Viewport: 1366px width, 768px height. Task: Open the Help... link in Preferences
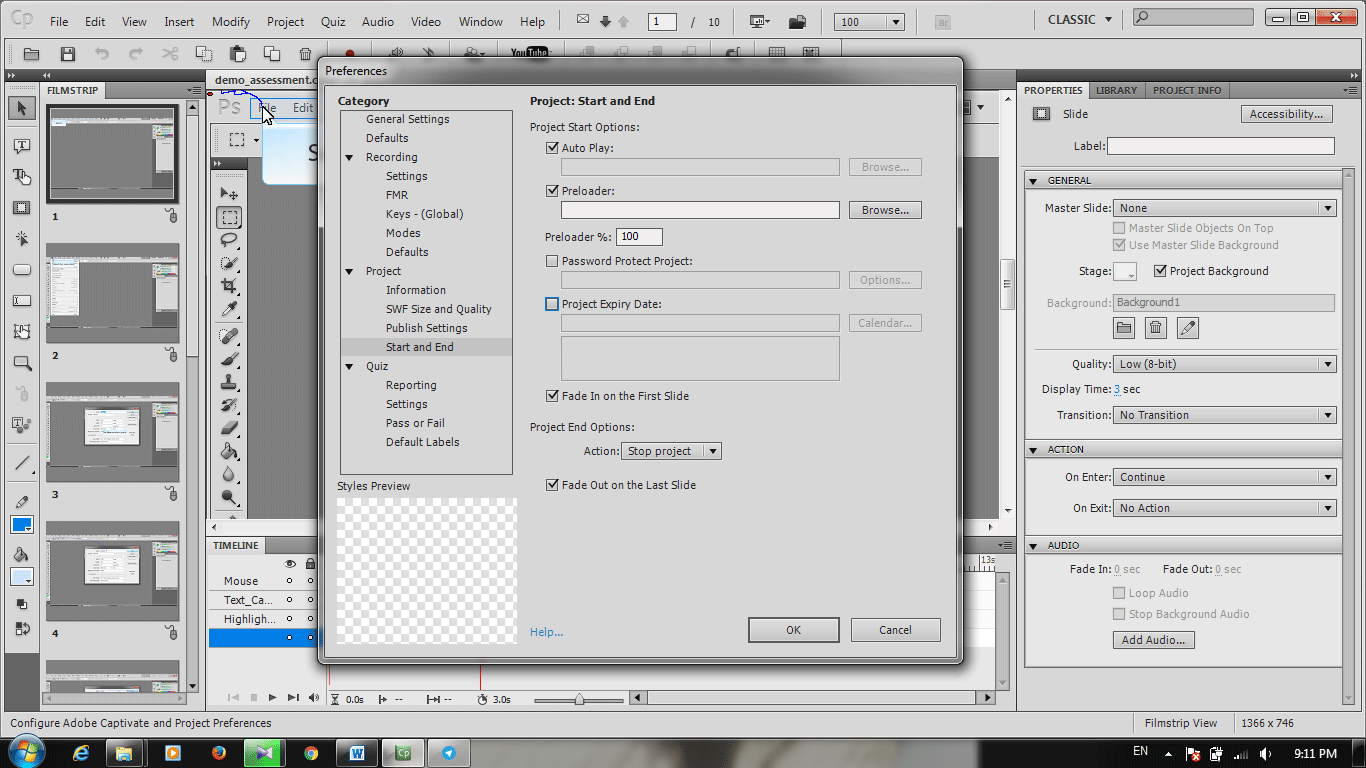pyautogui.click(x=546, y=632)
